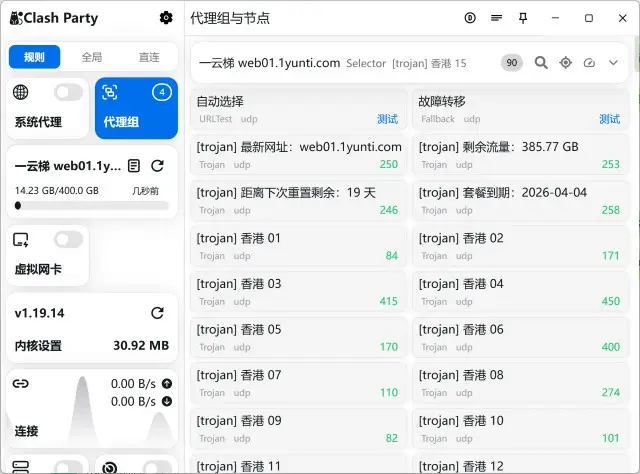
Task: Click the circled D delay display icon
Action: coord(470,18)
